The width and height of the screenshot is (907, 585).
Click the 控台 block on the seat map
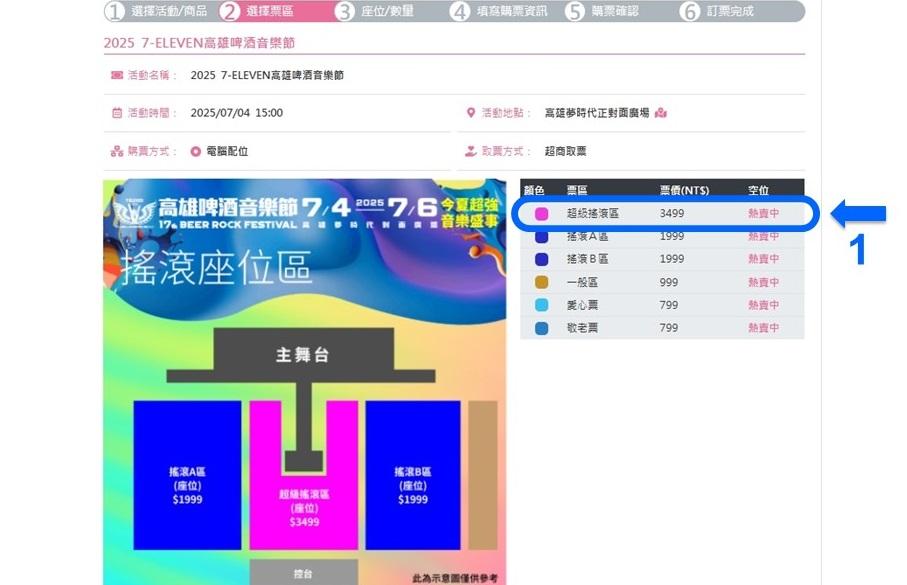(x=304, y=572)
